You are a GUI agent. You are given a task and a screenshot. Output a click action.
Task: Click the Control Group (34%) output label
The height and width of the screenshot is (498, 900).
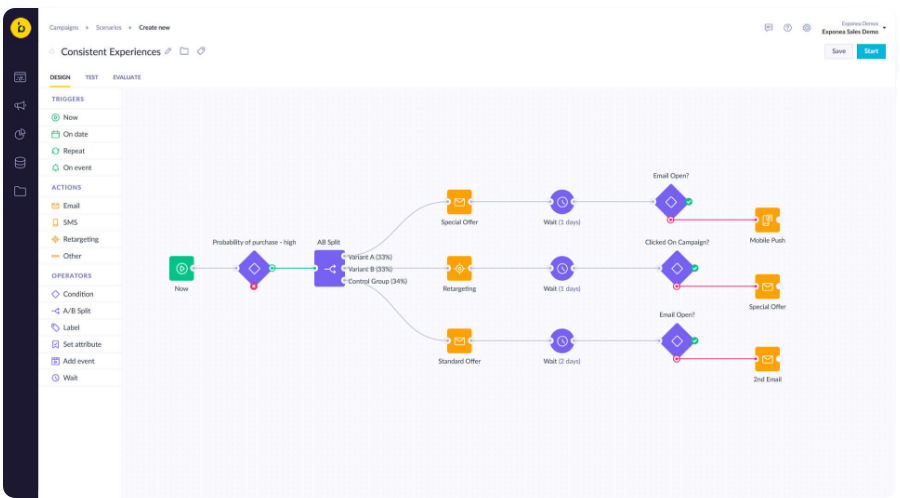pos(378,281)
